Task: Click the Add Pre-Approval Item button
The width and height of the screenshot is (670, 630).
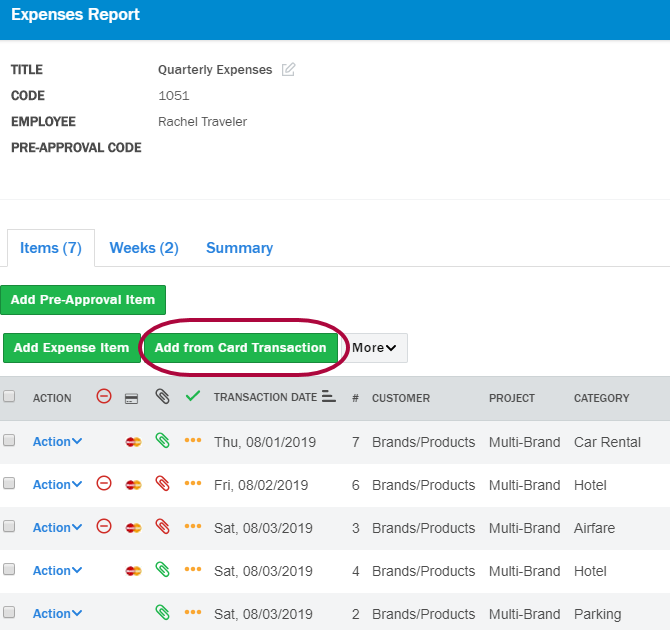Action: coord(83,300)
